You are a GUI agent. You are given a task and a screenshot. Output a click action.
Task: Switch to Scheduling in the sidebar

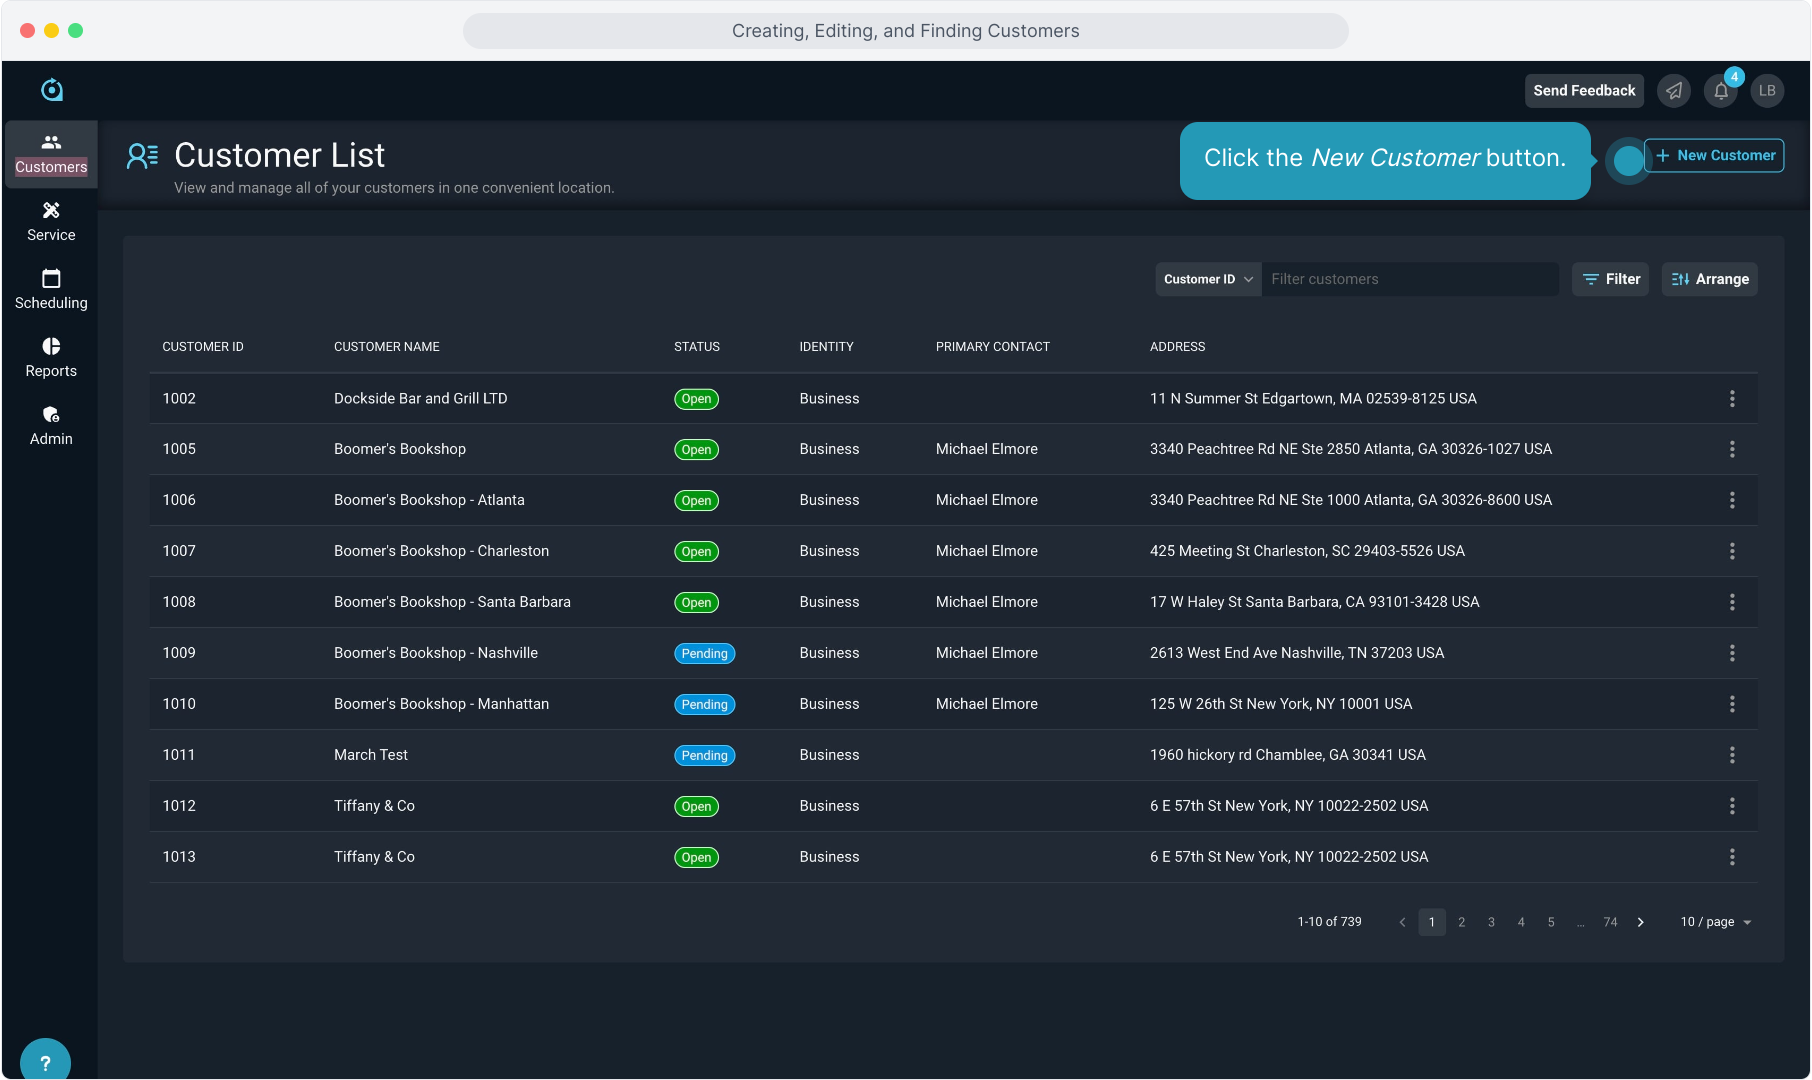(51, 289)
